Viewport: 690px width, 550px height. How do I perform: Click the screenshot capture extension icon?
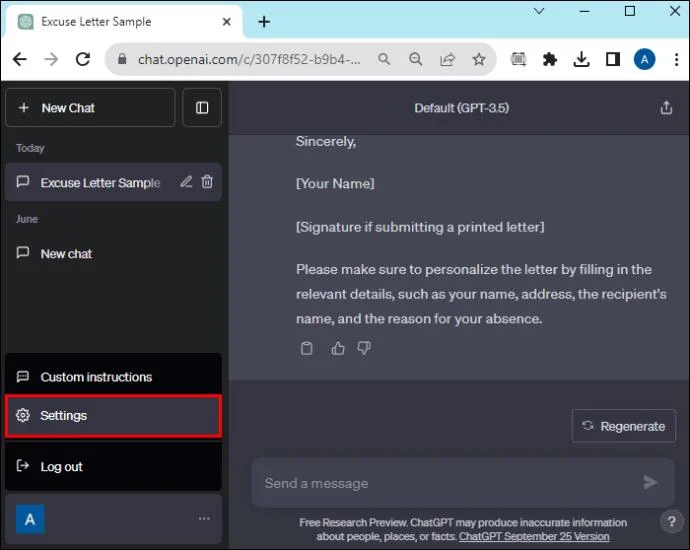pyautogui.click(x=518, y=59)
